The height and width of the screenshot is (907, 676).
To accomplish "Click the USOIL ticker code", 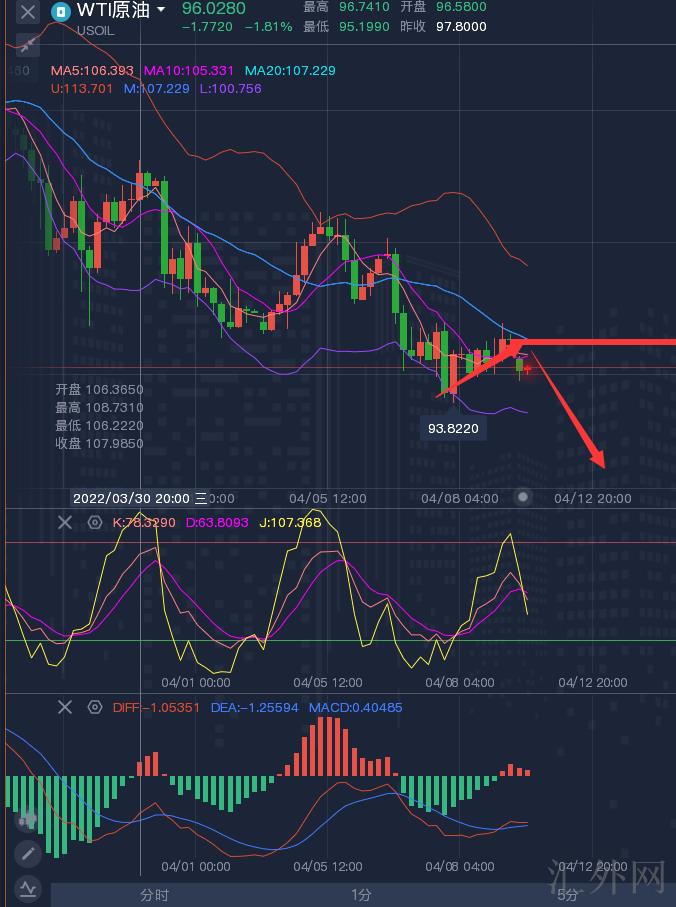I will [x=96, y=31].
